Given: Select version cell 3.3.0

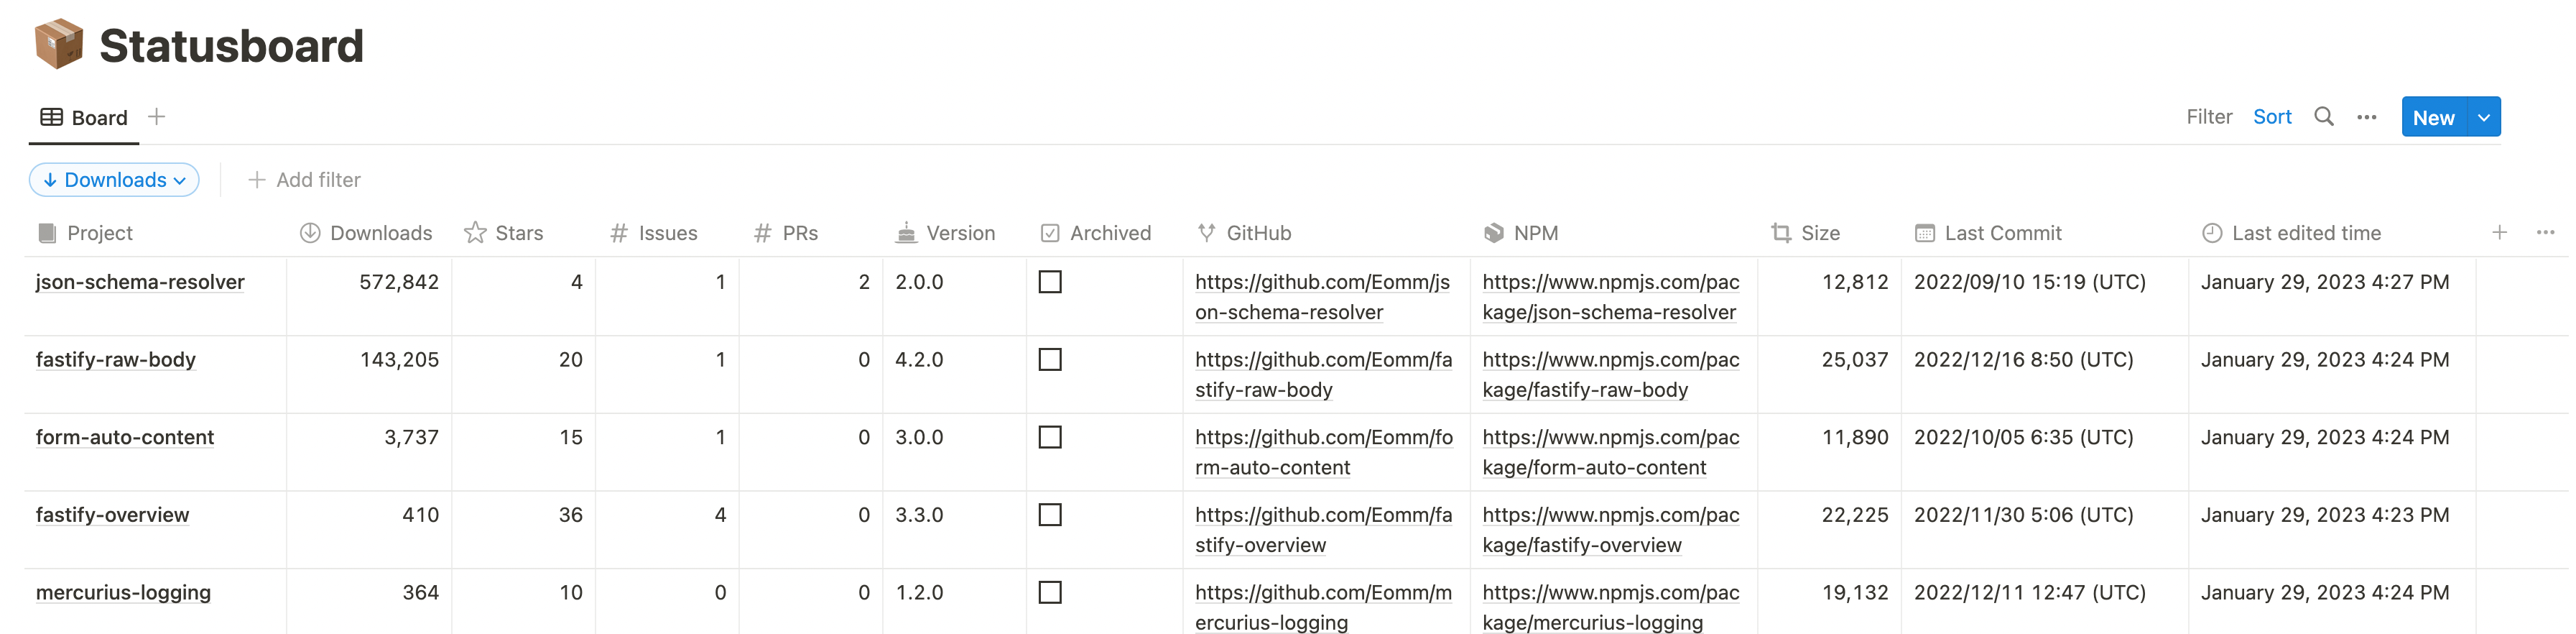Looking at the screenshot, I should click(955, 529).
